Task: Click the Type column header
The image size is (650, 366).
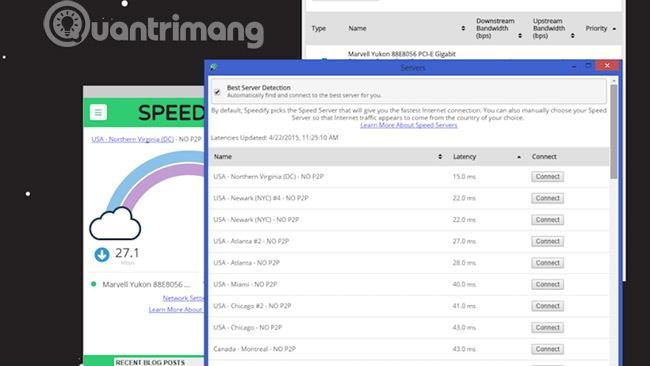Action: 318,29
